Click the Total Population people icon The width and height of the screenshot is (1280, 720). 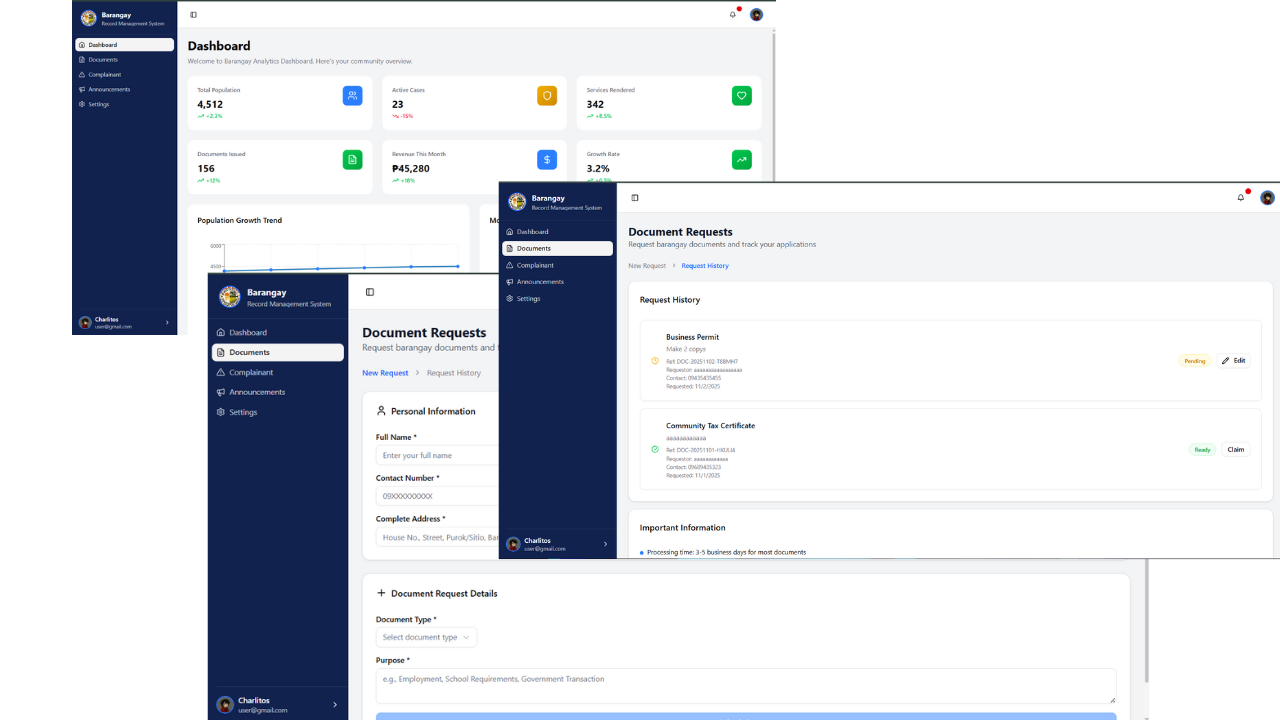pyautogui.click(x=352, y=95)
